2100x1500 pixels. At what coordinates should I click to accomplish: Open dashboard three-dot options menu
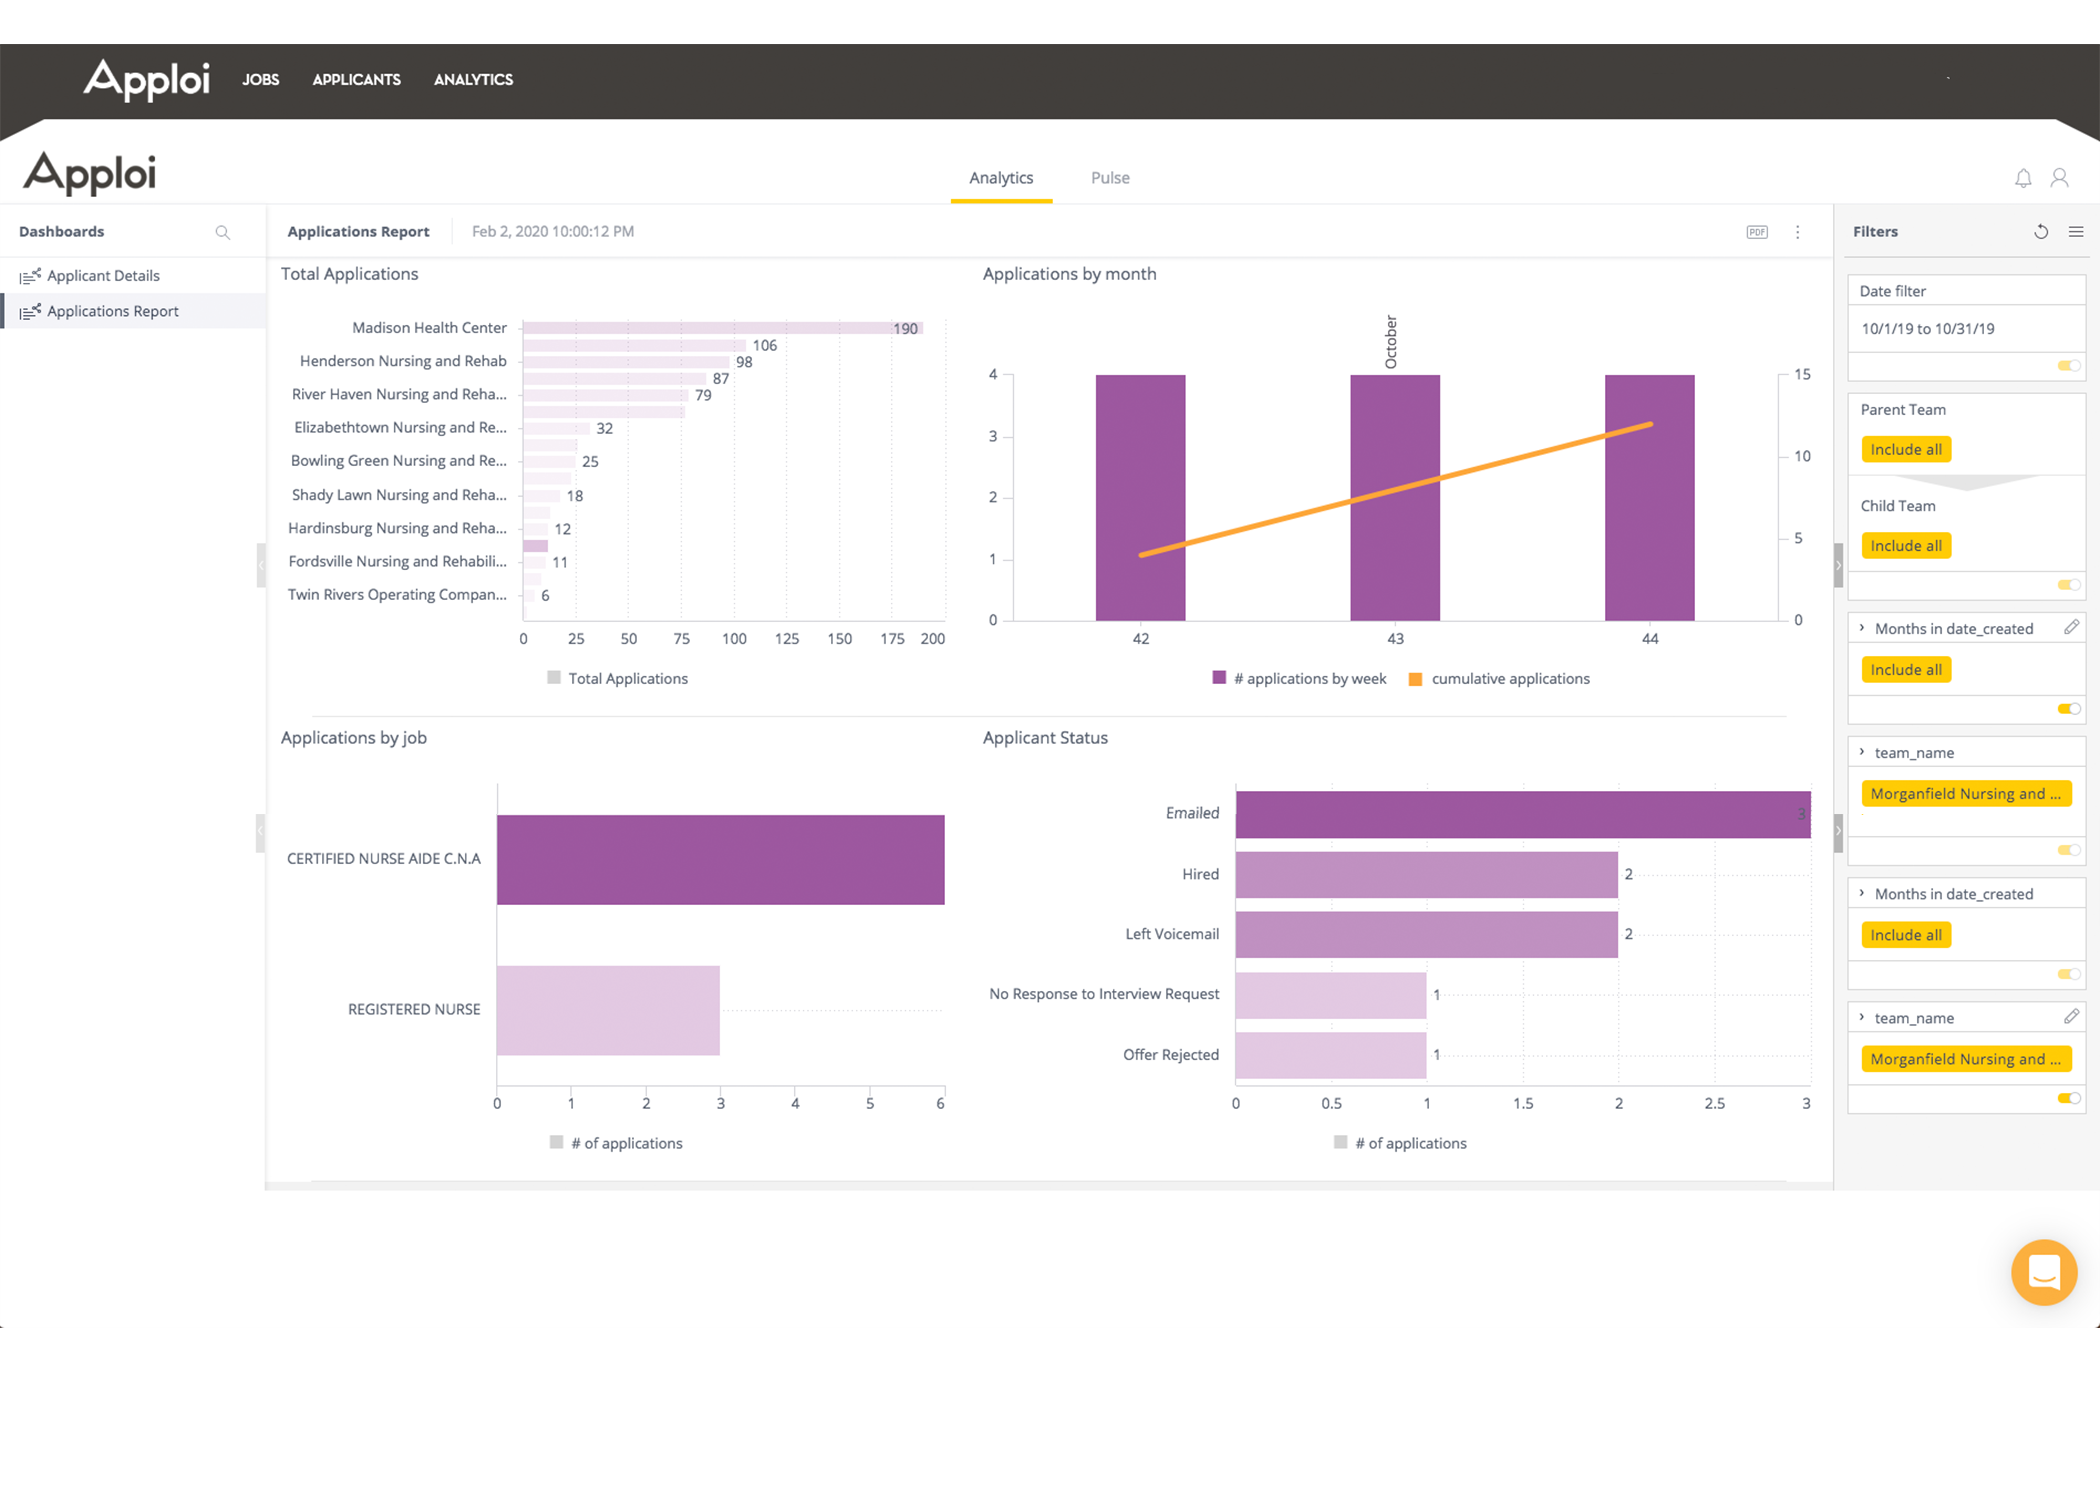coord(1797,232)
